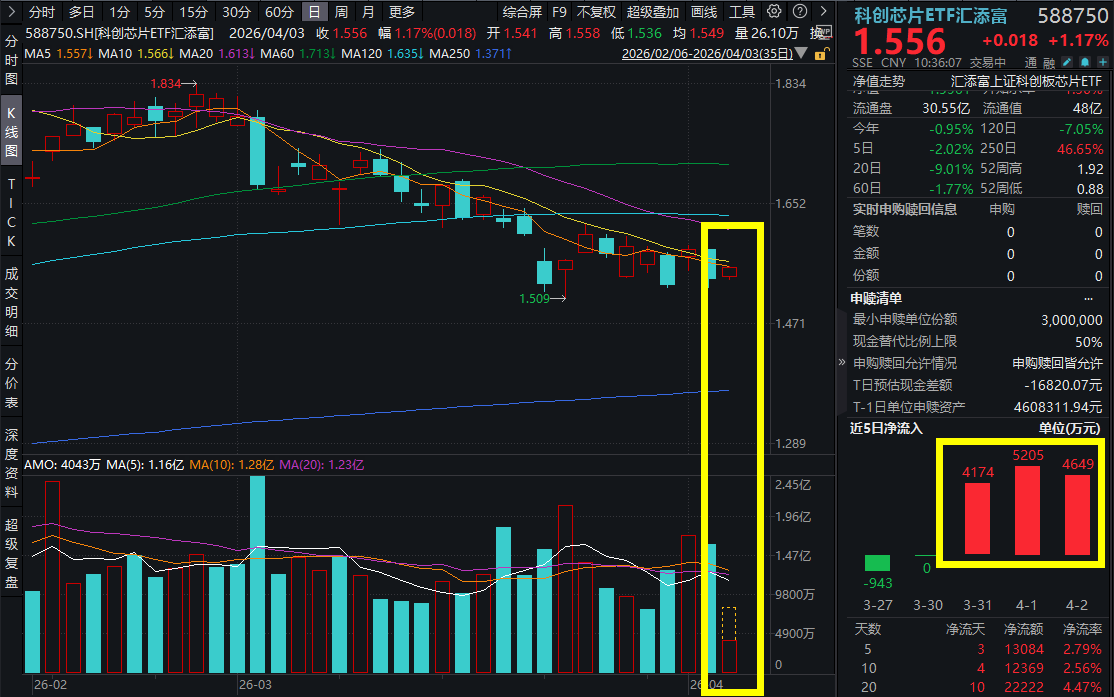Click the F9 button in the toolbar
This screenshot has height=697, width=1114.
pyautogui.click(x=557, y=11)
